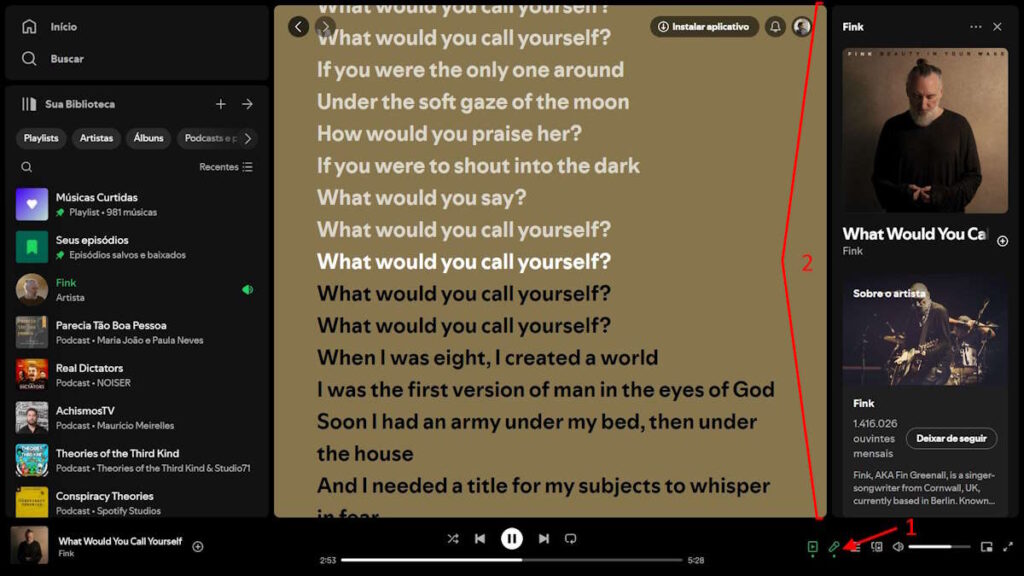Expand library with arrow icon
This screenshot has height=576, width=1024.
[x=248, y=104]
